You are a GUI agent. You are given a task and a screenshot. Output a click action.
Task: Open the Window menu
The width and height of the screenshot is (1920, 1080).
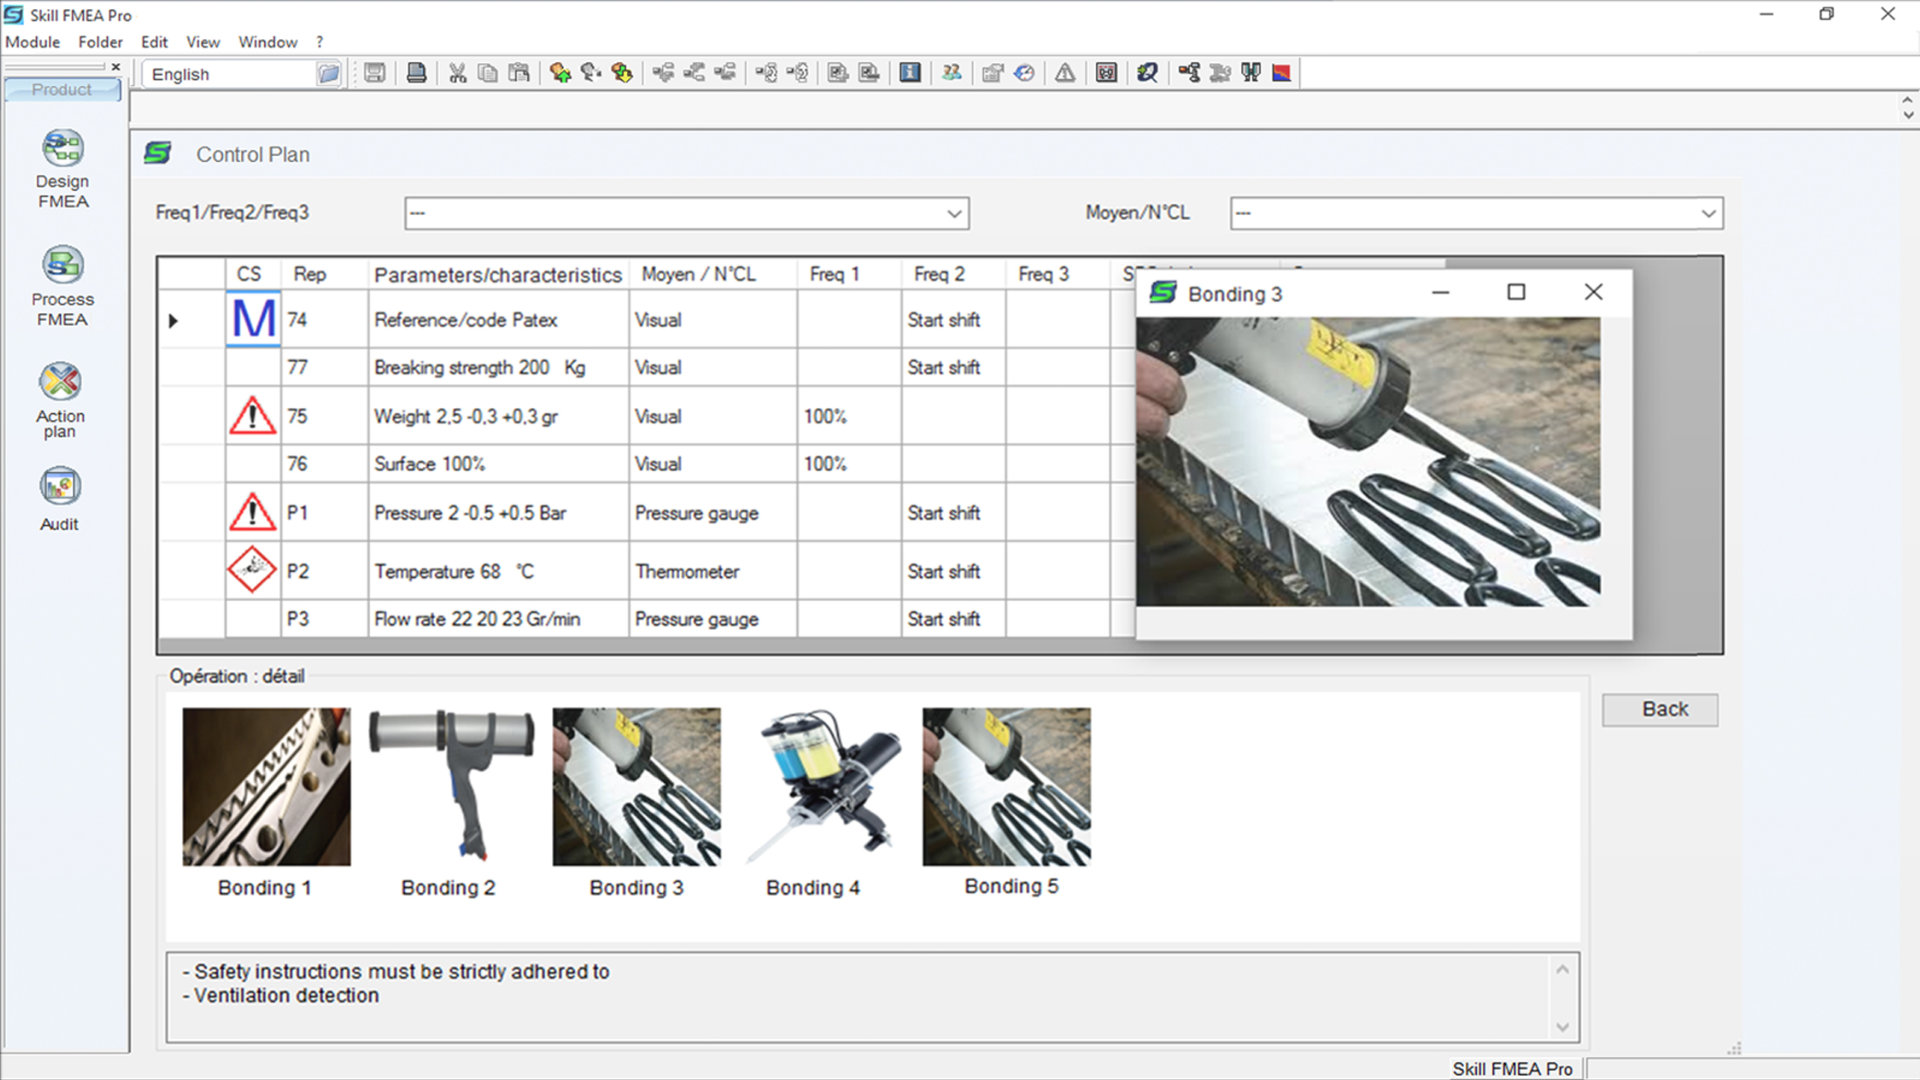click(267, 42)
